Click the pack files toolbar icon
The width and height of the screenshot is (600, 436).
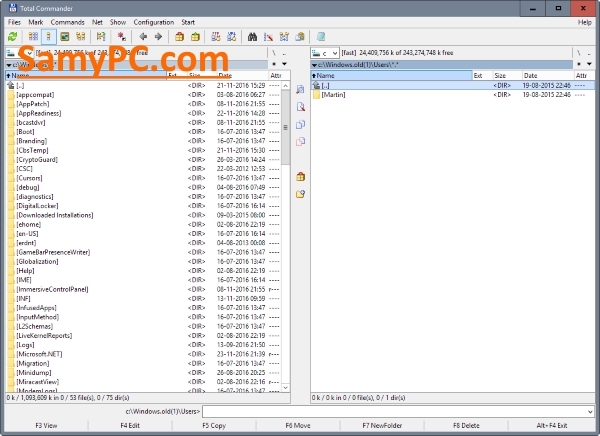179,37
